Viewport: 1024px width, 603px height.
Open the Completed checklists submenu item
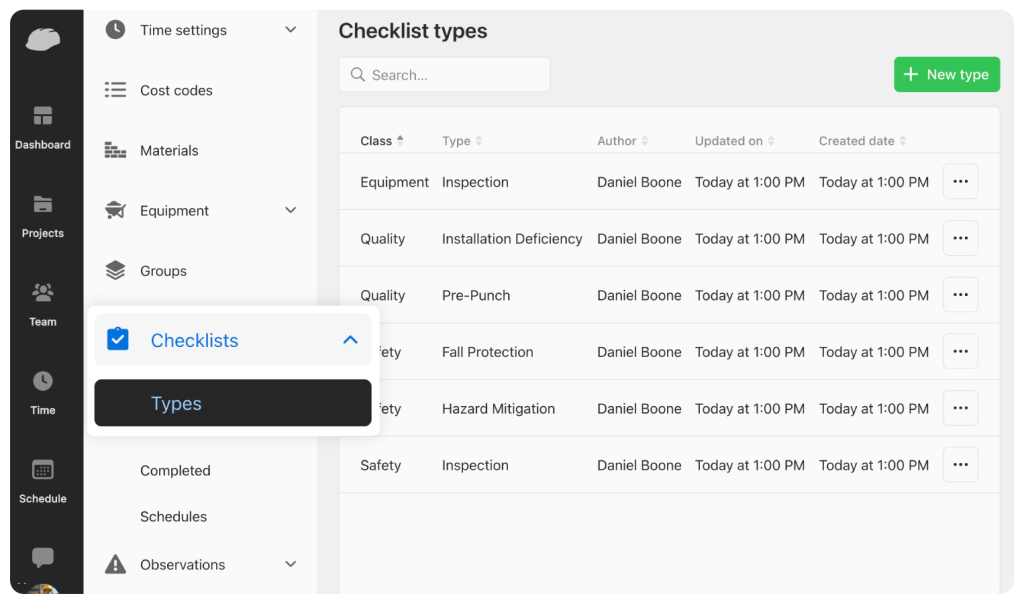(x=175, y=471)
